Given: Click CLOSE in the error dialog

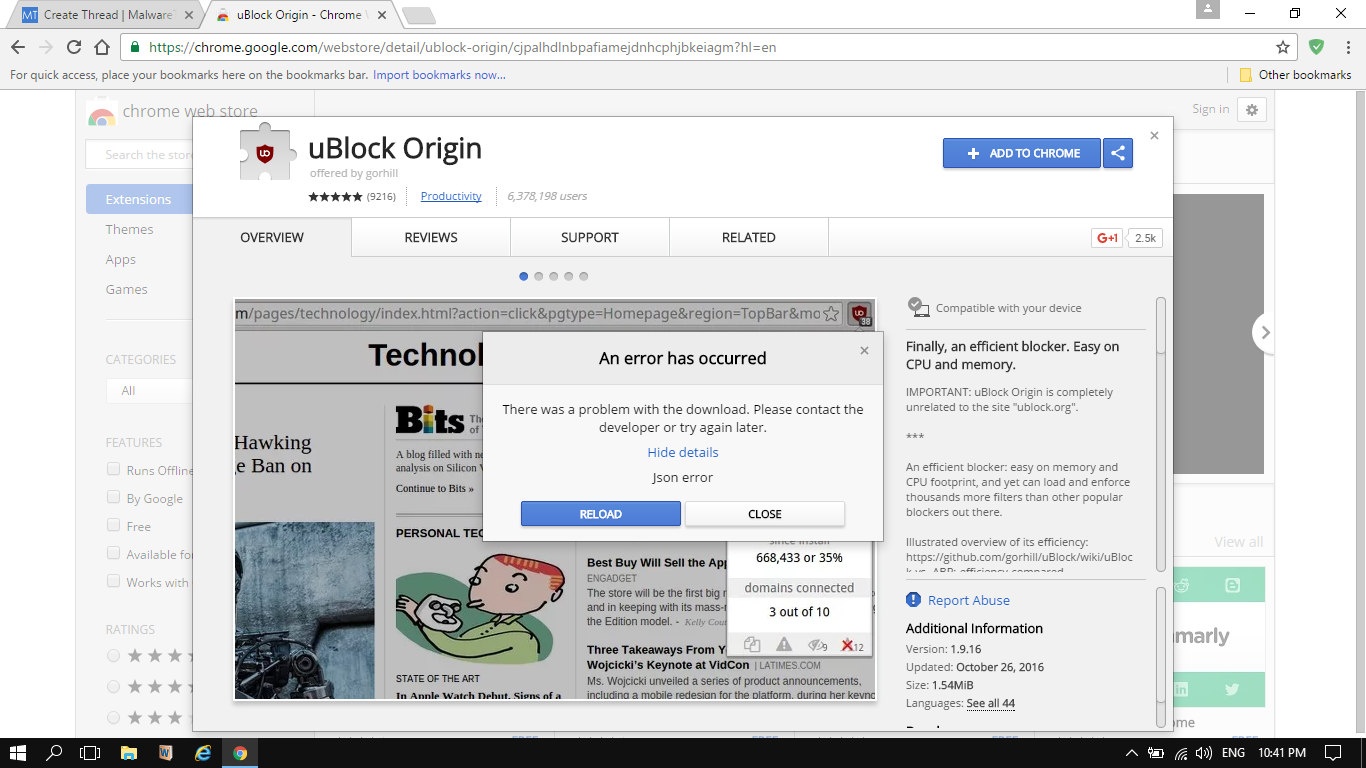Looking at the screenshot, I should pyautogui.click(x=765, y=514).
